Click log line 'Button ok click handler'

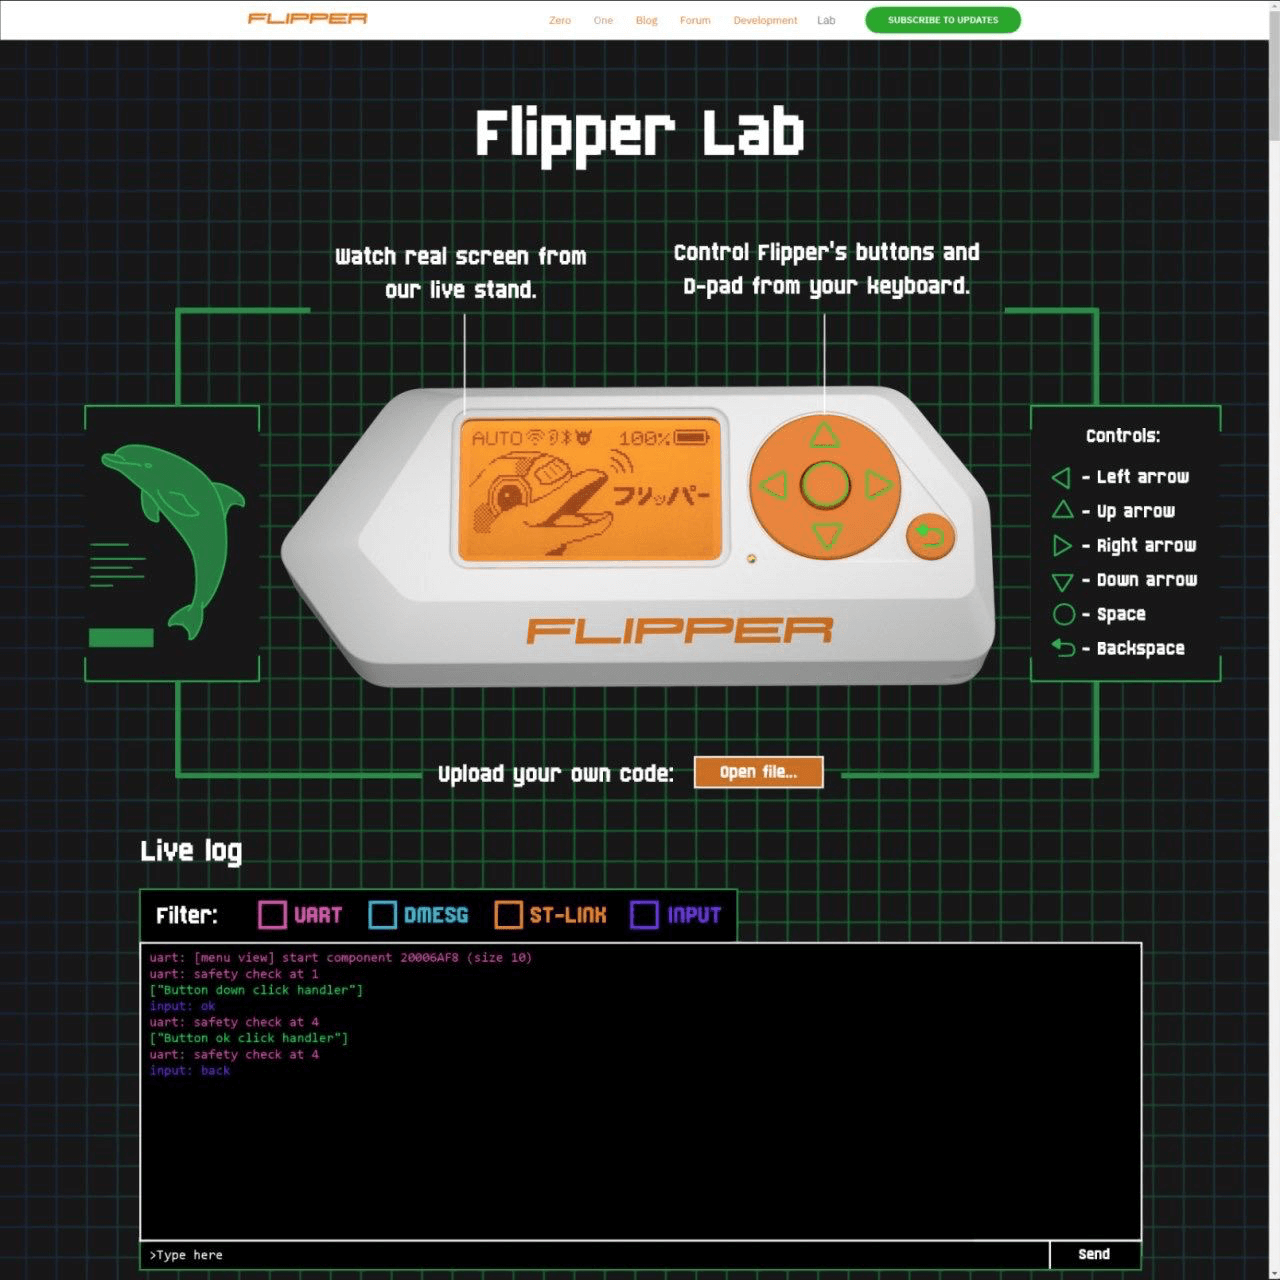tap(249, 1038)
